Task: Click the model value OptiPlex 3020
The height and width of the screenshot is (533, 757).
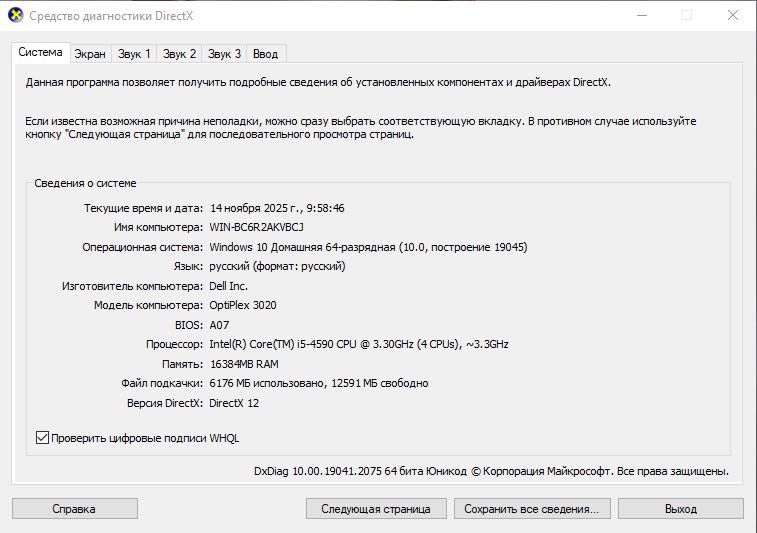Action: pyautogui.click(x=243, y=305)
